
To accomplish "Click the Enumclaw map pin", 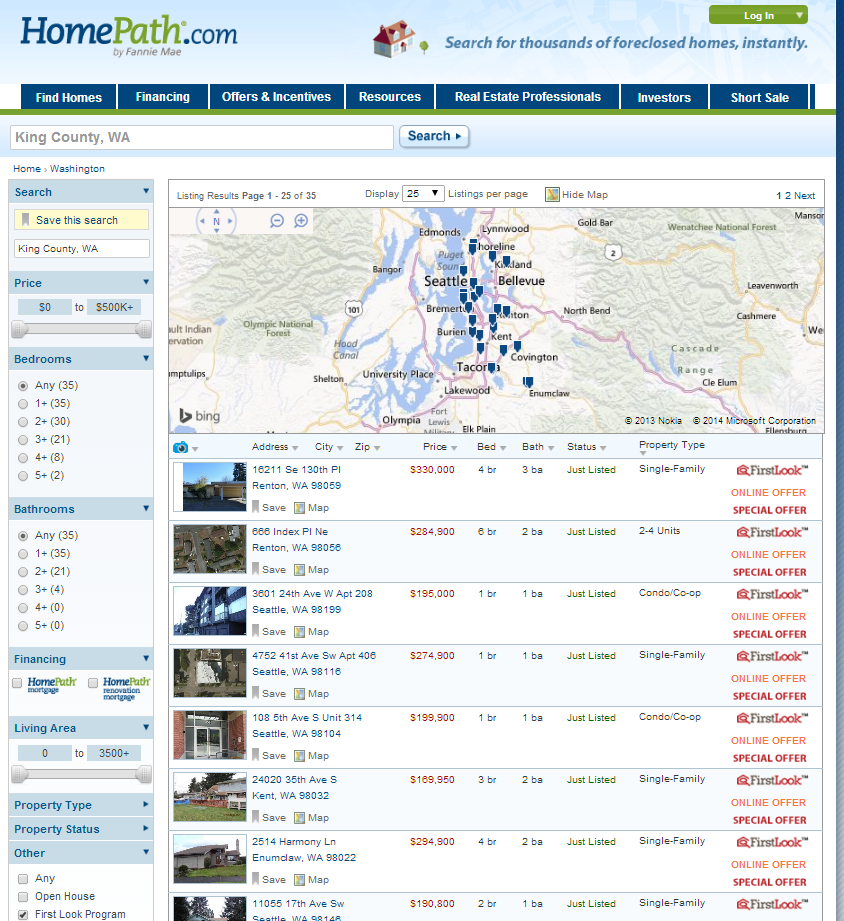I will (528, 382).
